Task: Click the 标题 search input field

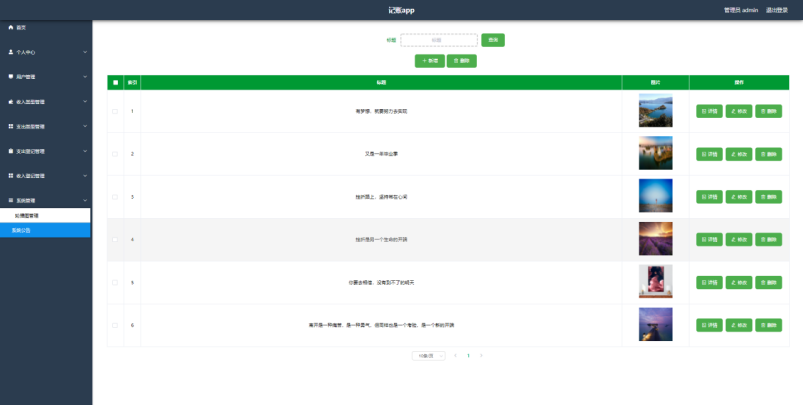Action: coord(438,40)
